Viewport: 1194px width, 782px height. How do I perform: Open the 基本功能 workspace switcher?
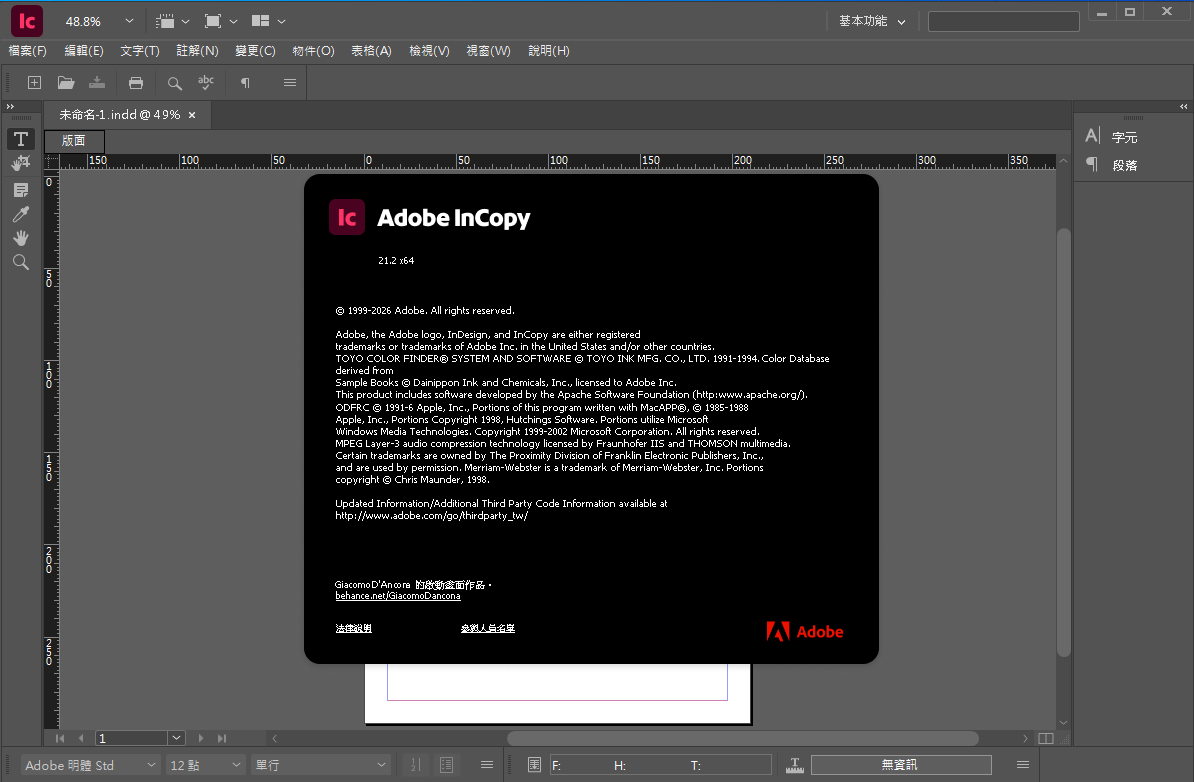click(872, 21)
